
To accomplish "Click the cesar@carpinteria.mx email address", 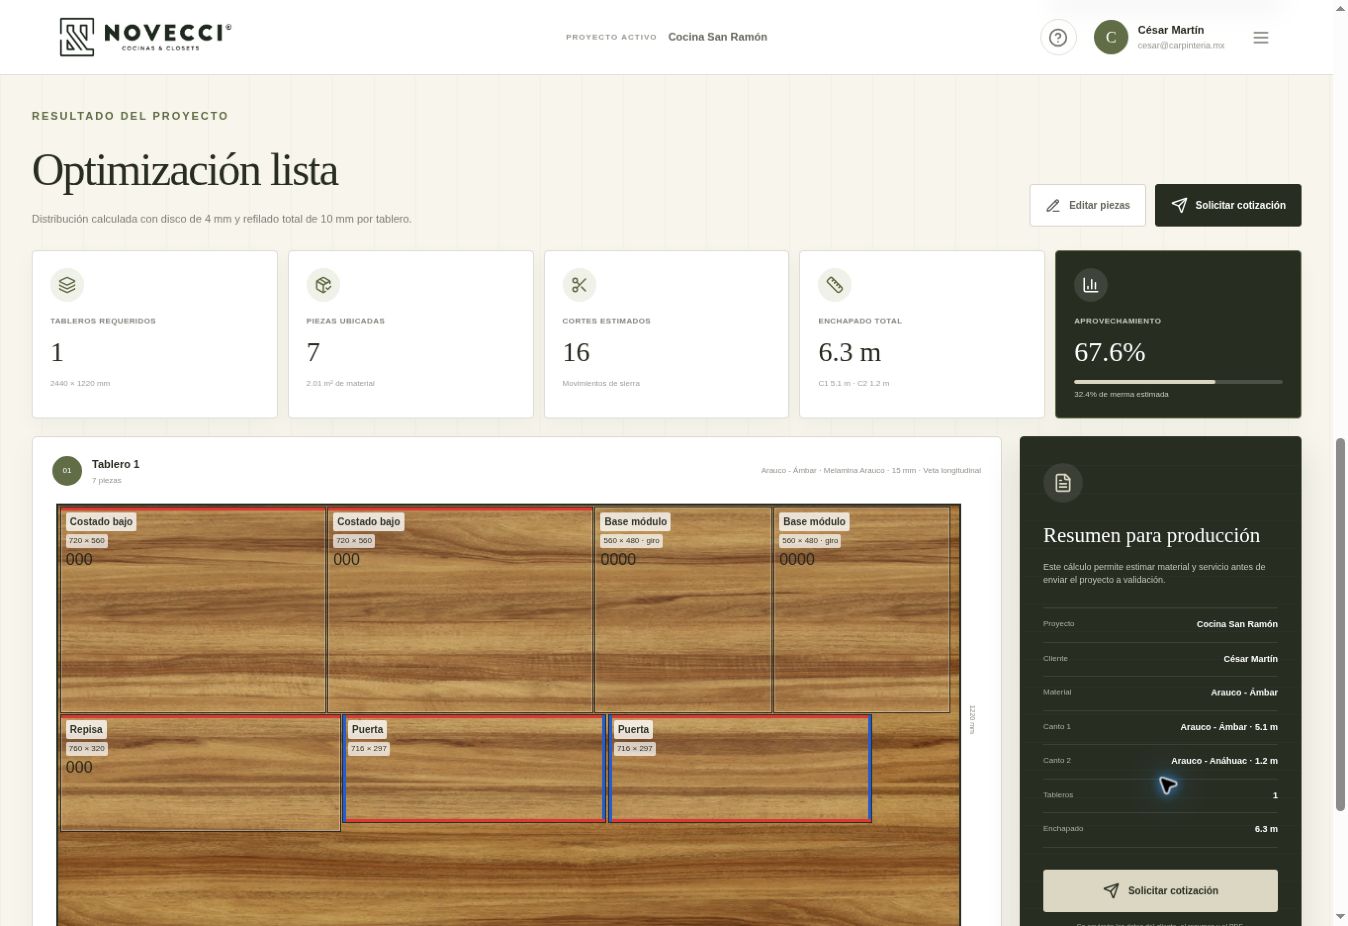I will coord(1181,46).
